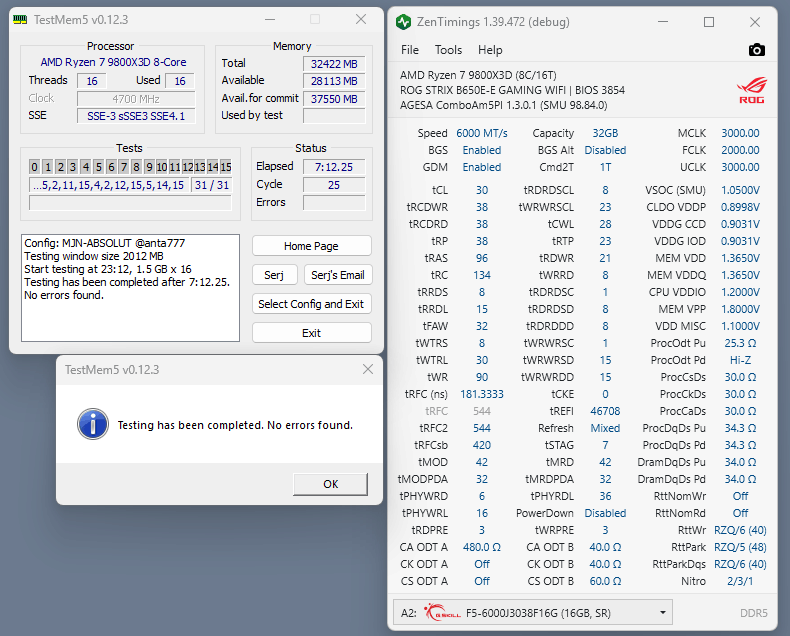
Task: Click the empty Errors field
Action: (334, 203)
